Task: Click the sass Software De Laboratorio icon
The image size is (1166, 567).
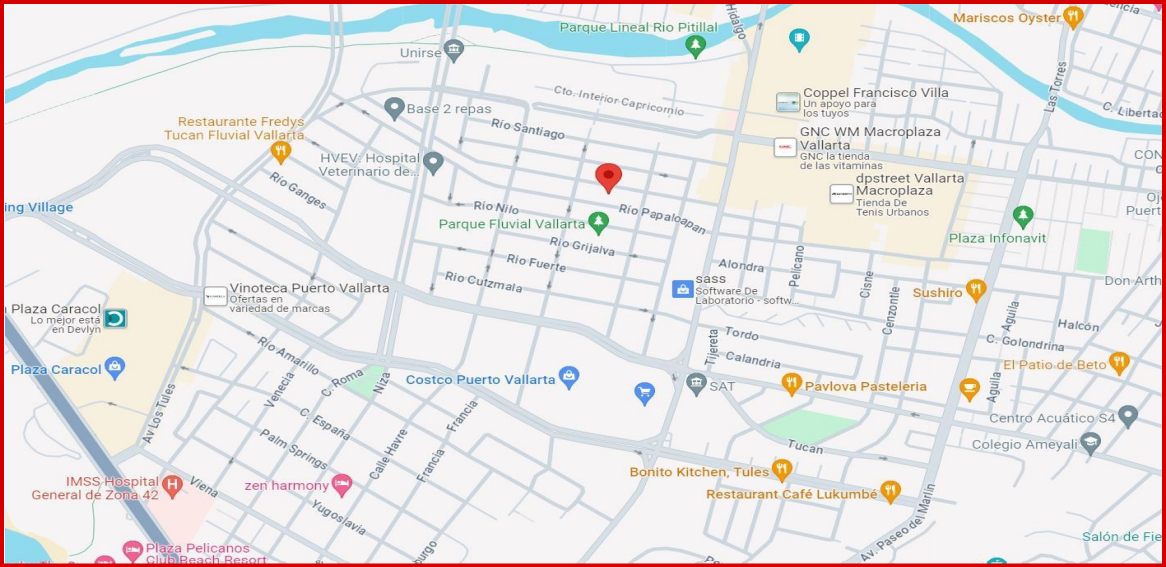Action: [683, 289]
